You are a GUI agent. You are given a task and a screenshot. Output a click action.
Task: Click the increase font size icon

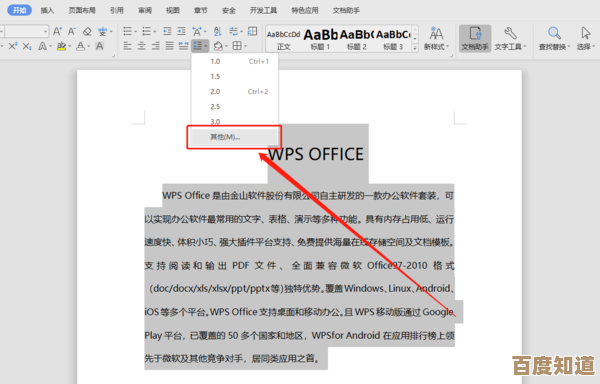[x=57, y=31]
